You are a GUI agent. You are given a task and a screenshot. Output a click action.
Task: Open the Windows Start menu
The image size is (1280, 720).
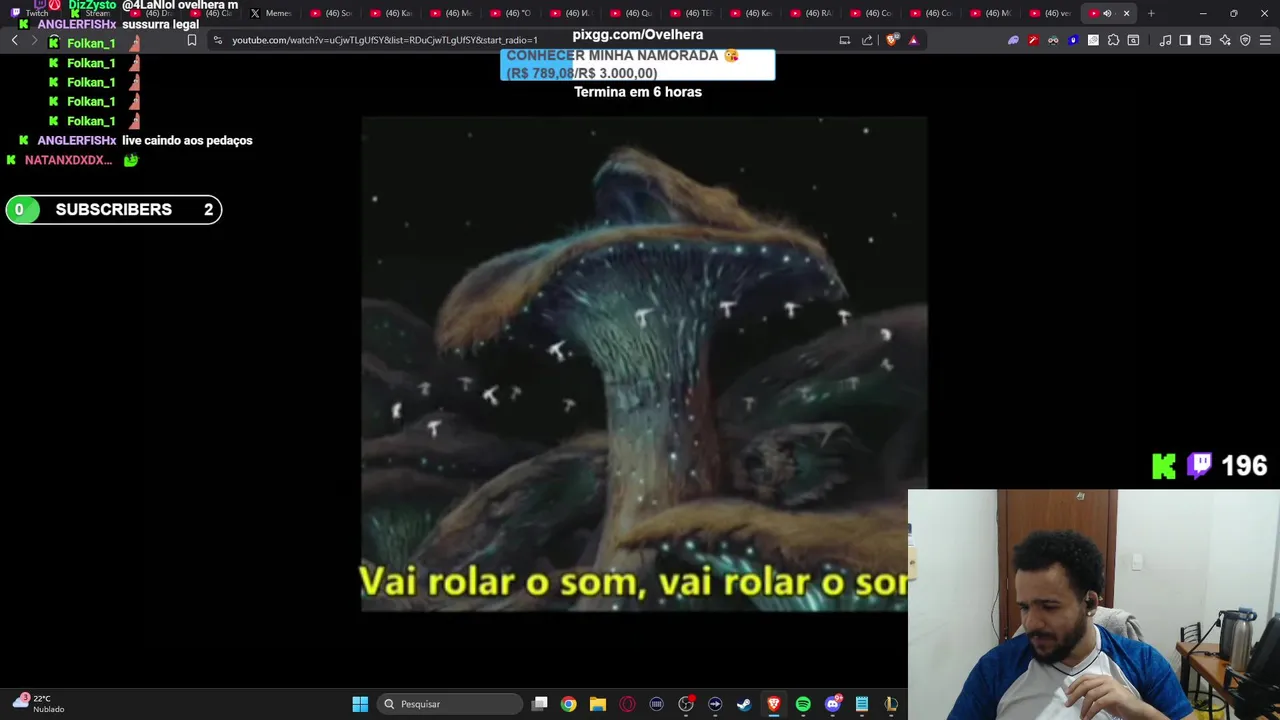click(360, 704)
